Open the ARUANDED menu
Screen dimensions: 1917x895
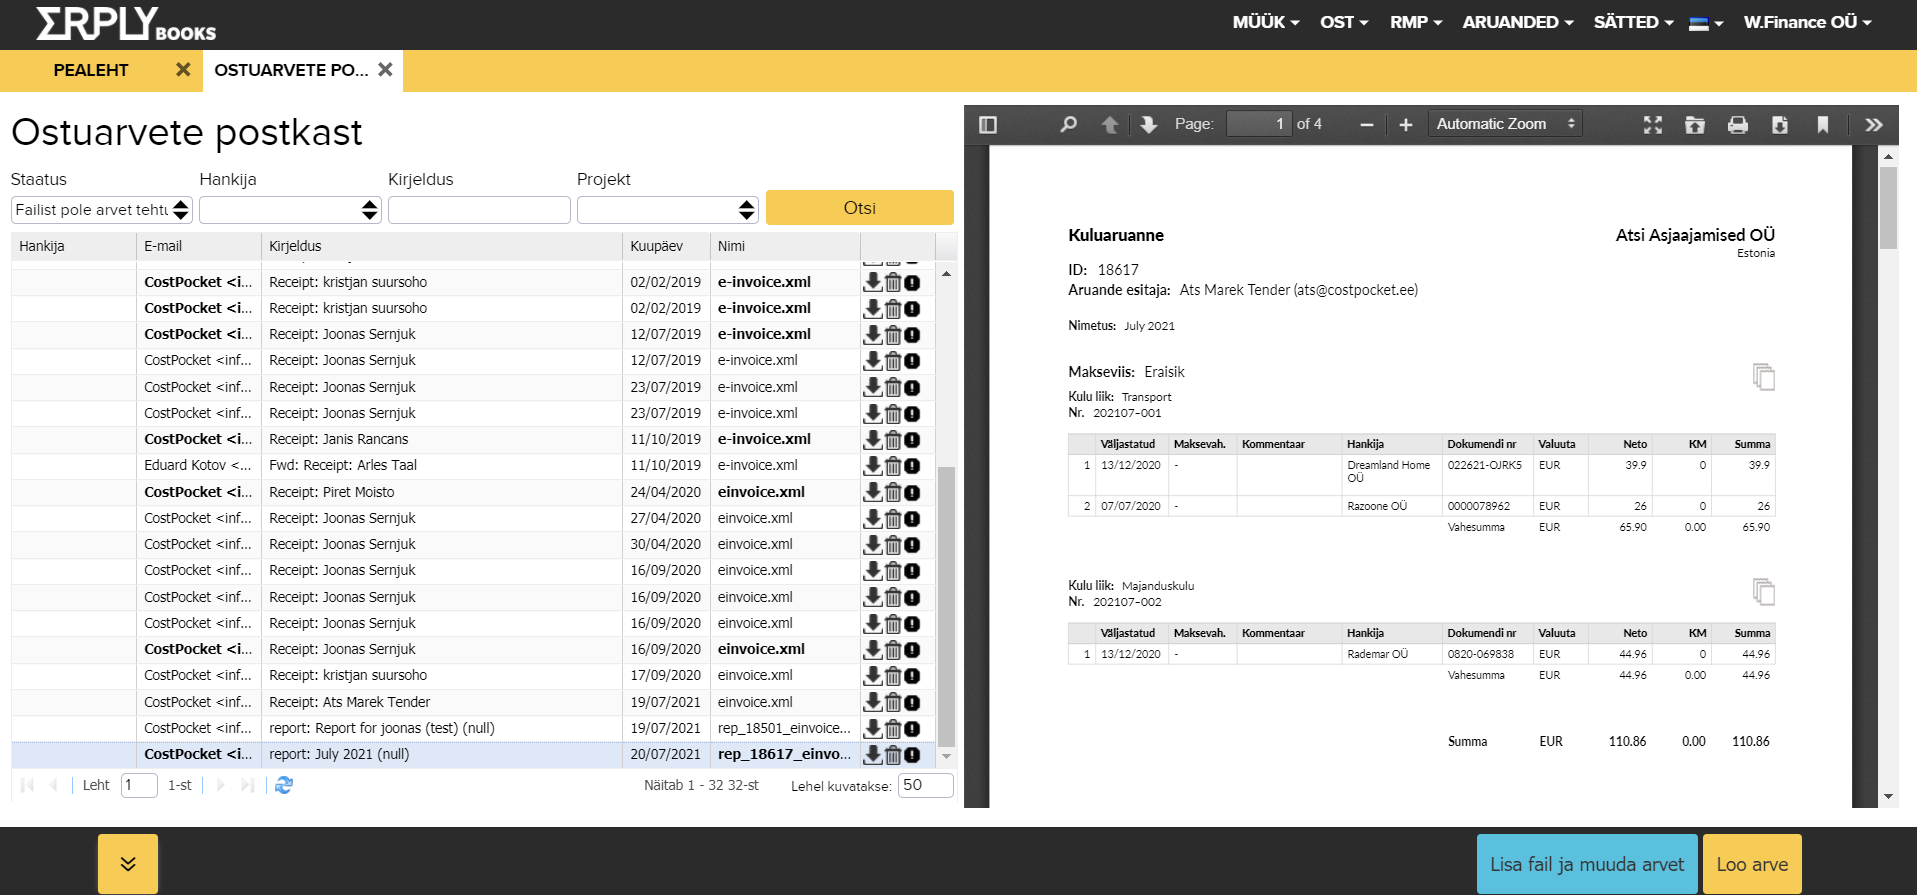click(x=1518, y=22)
